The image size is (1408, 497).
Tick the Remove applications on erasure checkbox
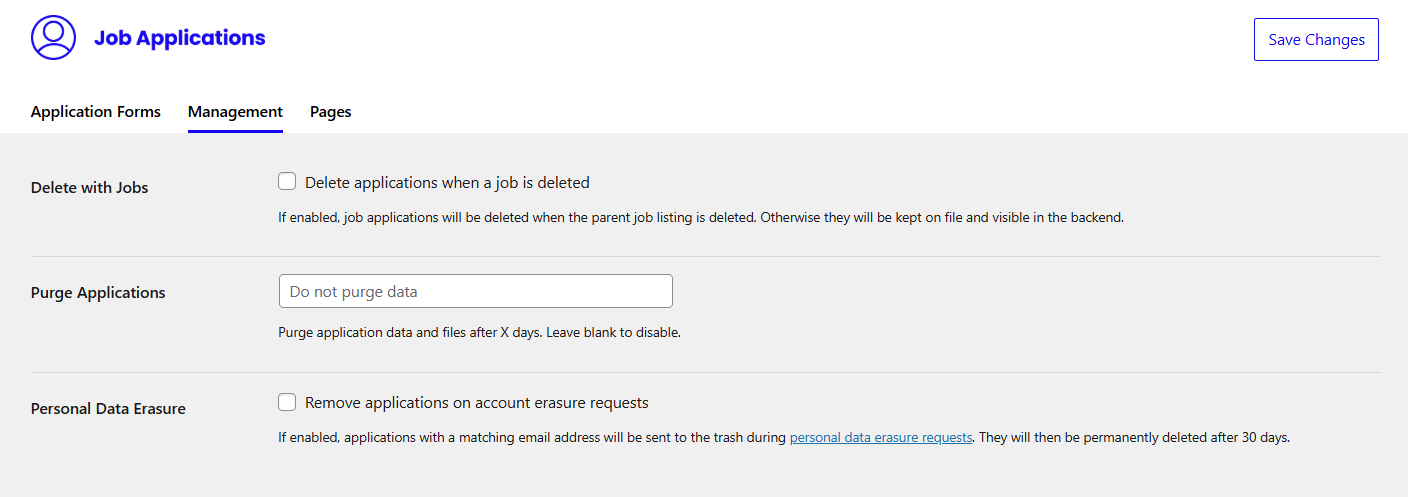click(x=287, y=402)
